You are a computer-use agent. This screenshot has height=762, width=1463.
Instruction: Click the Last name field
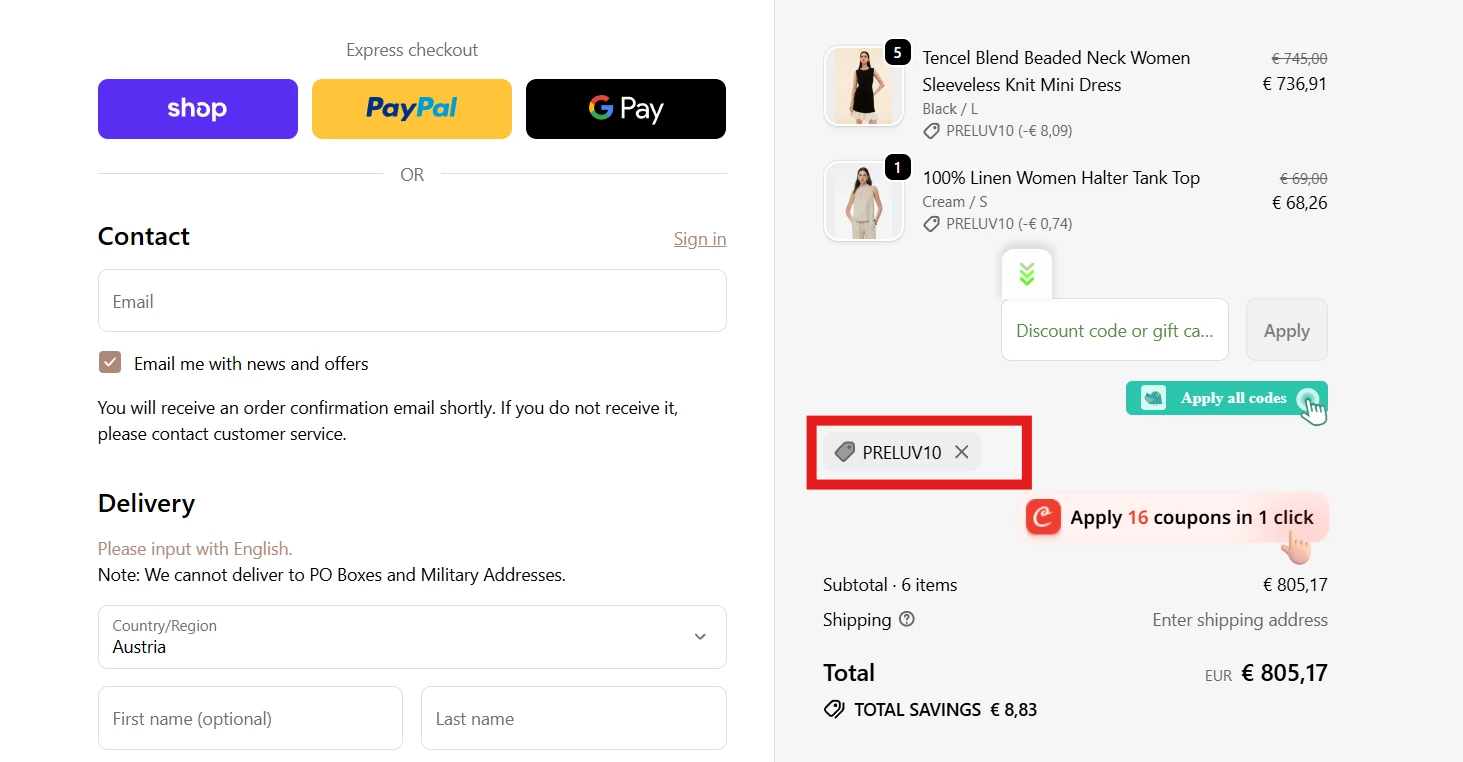pos(573,718)
